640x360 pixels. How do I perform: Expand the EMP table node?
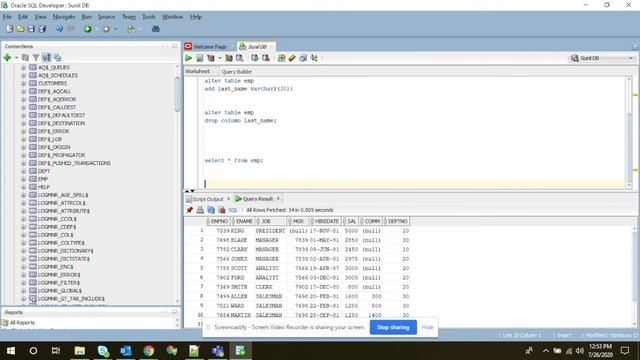click(23, 179)
